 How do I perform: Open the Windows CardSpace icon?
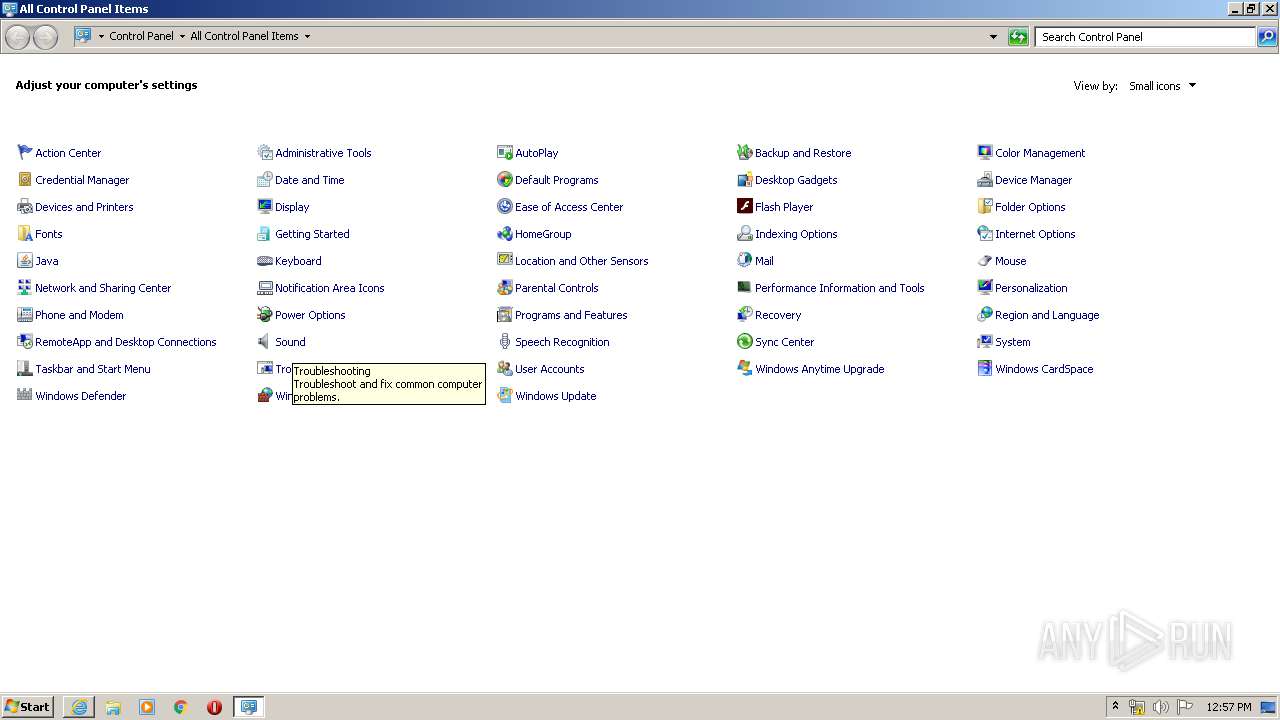pos(985,369)
